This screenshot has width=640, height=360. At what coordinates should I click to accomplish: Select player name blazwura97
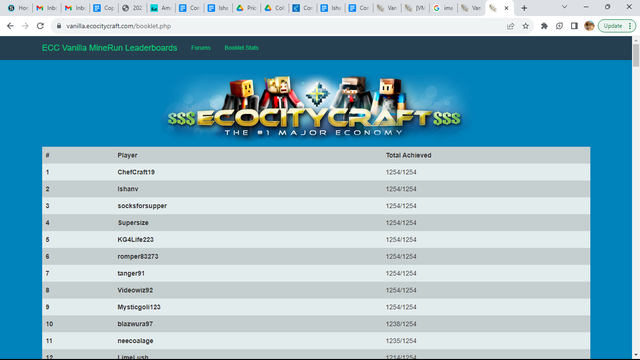click(x=135, y=324)
